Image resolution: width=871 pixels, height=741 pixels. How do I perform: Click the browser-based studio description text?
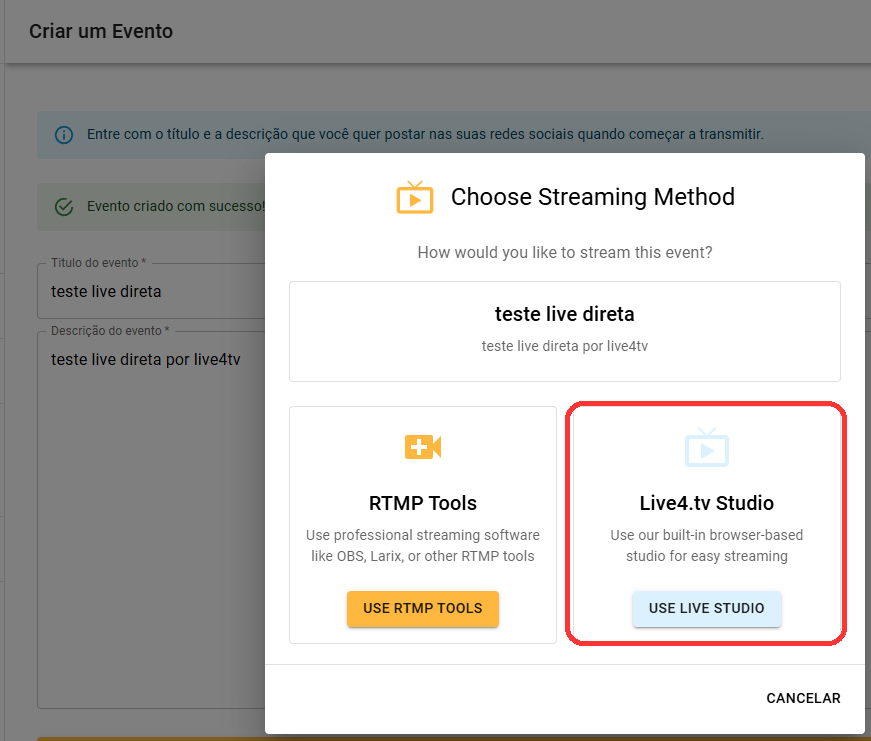point(707,545)
